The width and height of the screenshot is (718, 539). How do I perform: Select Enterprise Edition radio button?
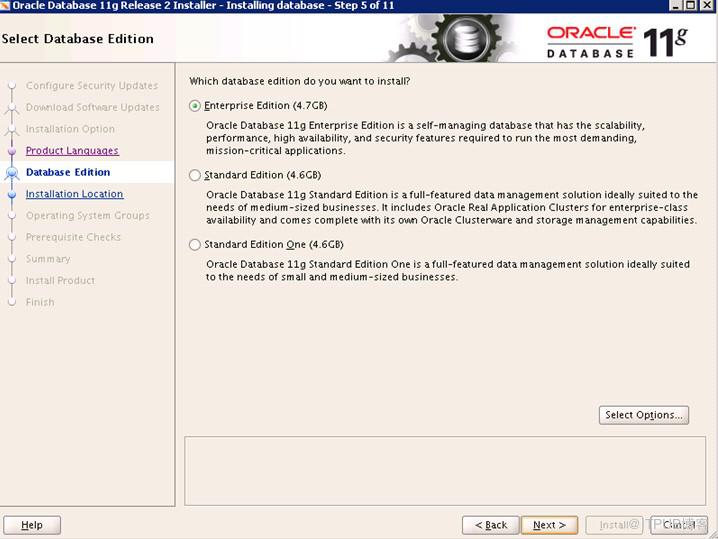click(195, 106)
